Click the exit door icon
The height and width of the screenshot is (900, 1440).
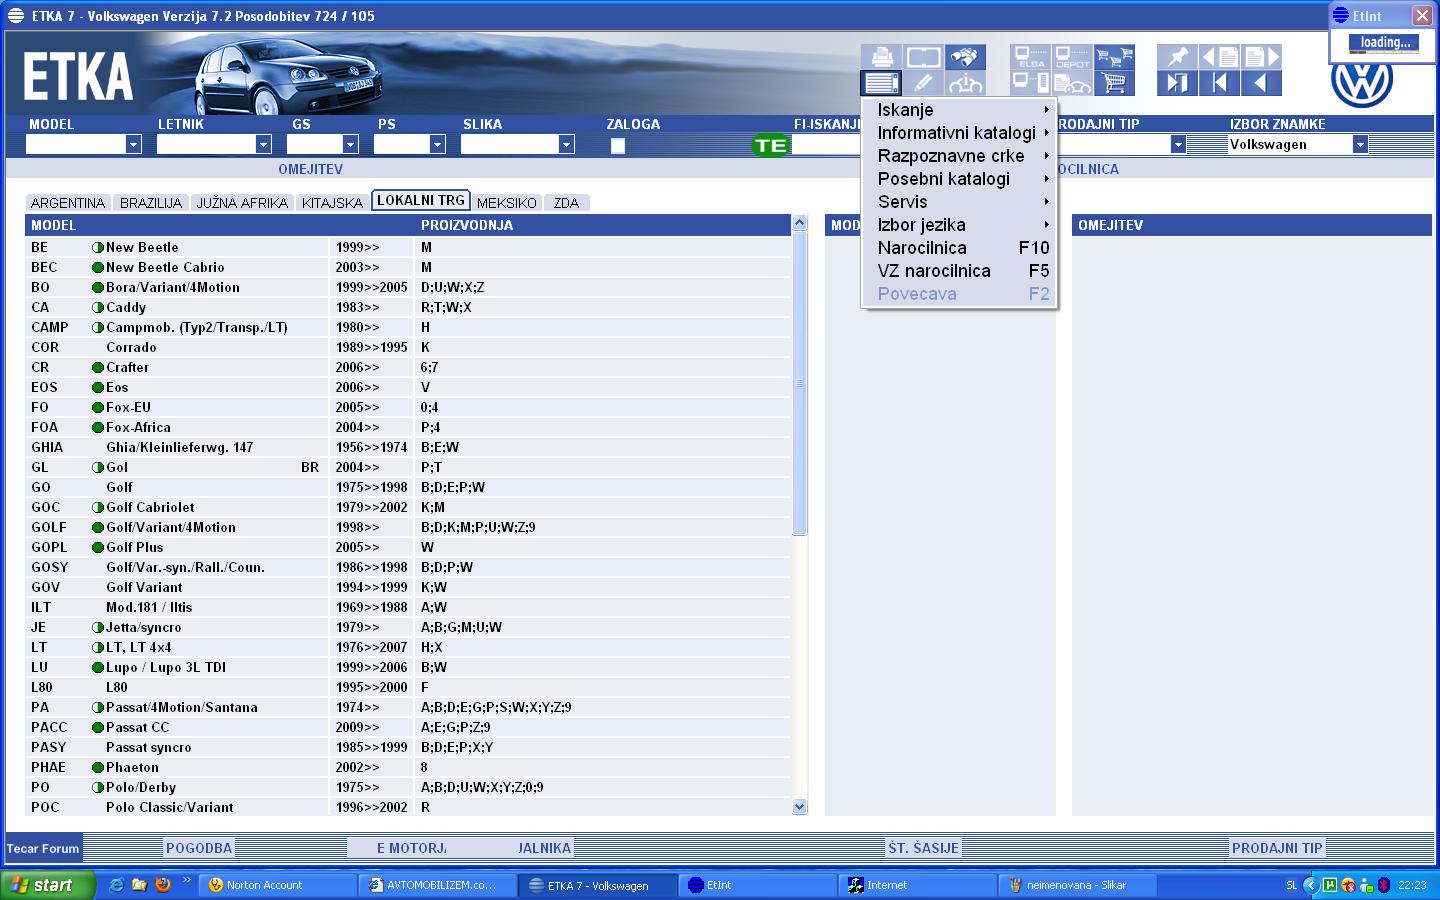point(1178,83)
